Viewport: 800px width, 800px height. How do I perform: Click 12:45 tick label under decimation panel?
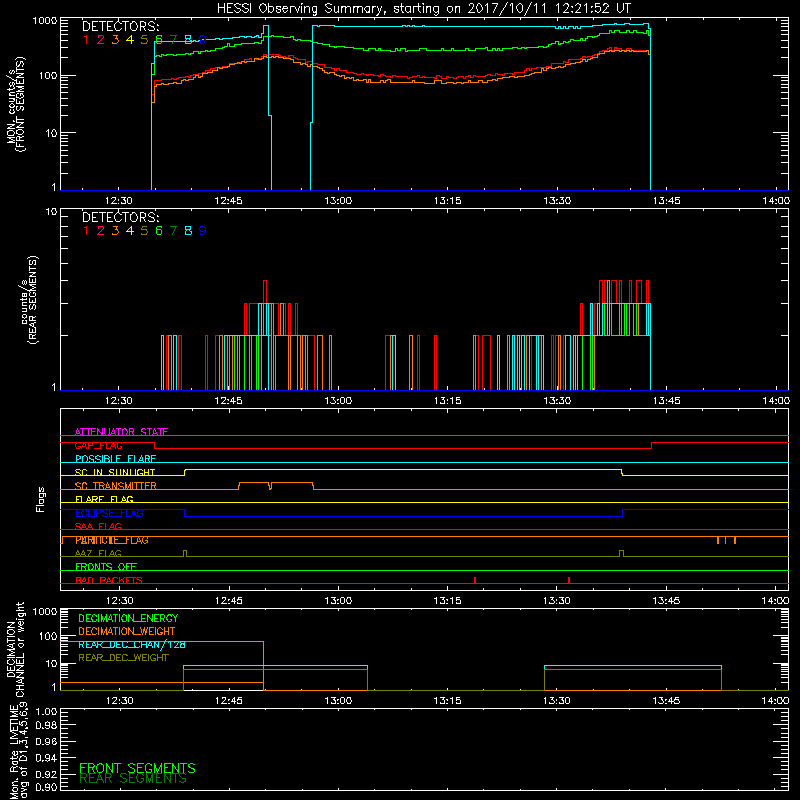(229, 701)
